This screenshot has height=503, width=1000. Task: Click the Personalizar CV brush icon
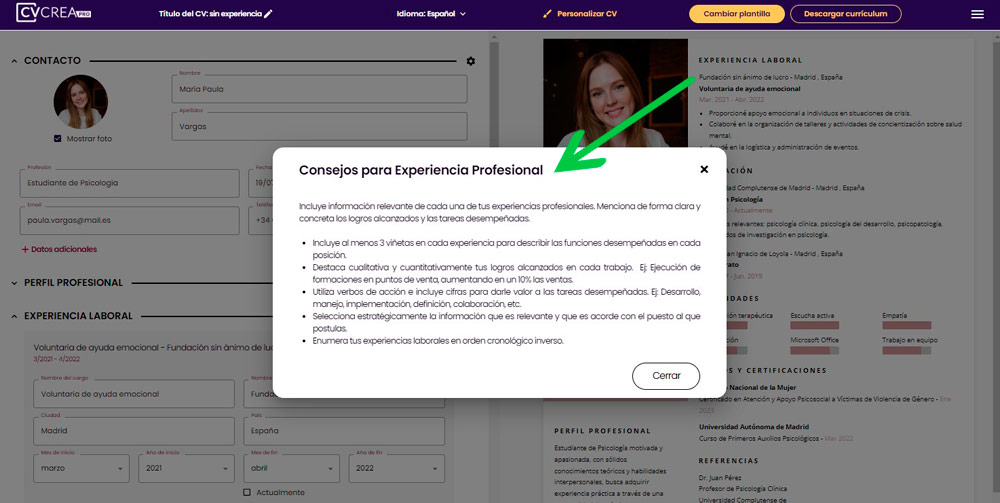point(547,13)
